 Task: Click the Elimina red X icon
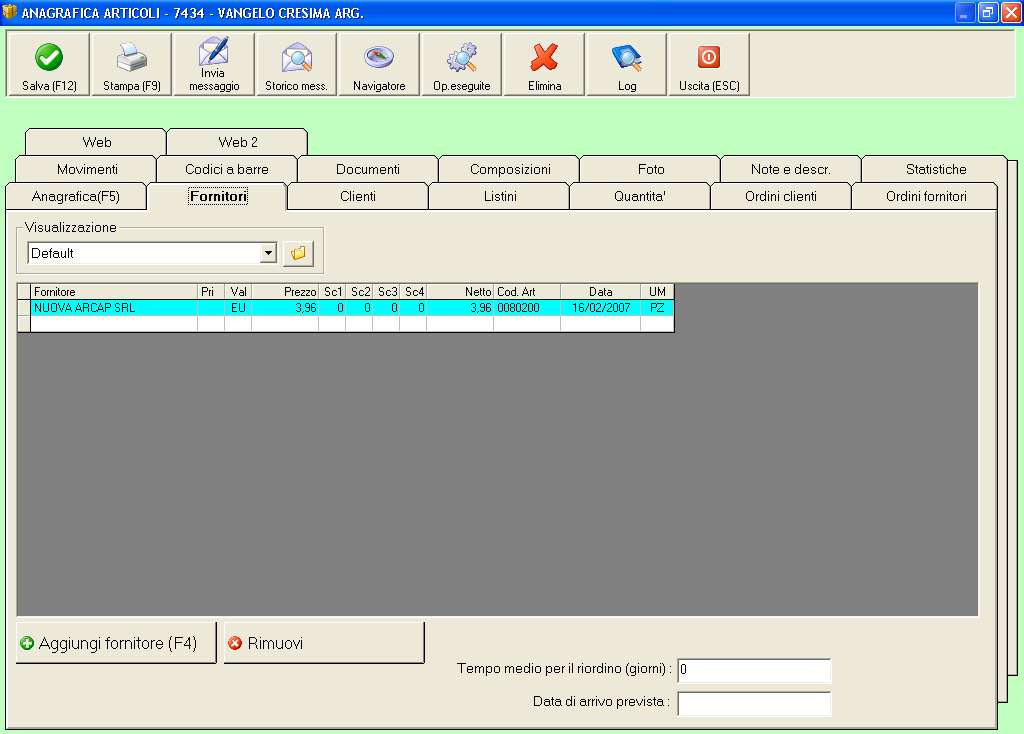(544, 57)
